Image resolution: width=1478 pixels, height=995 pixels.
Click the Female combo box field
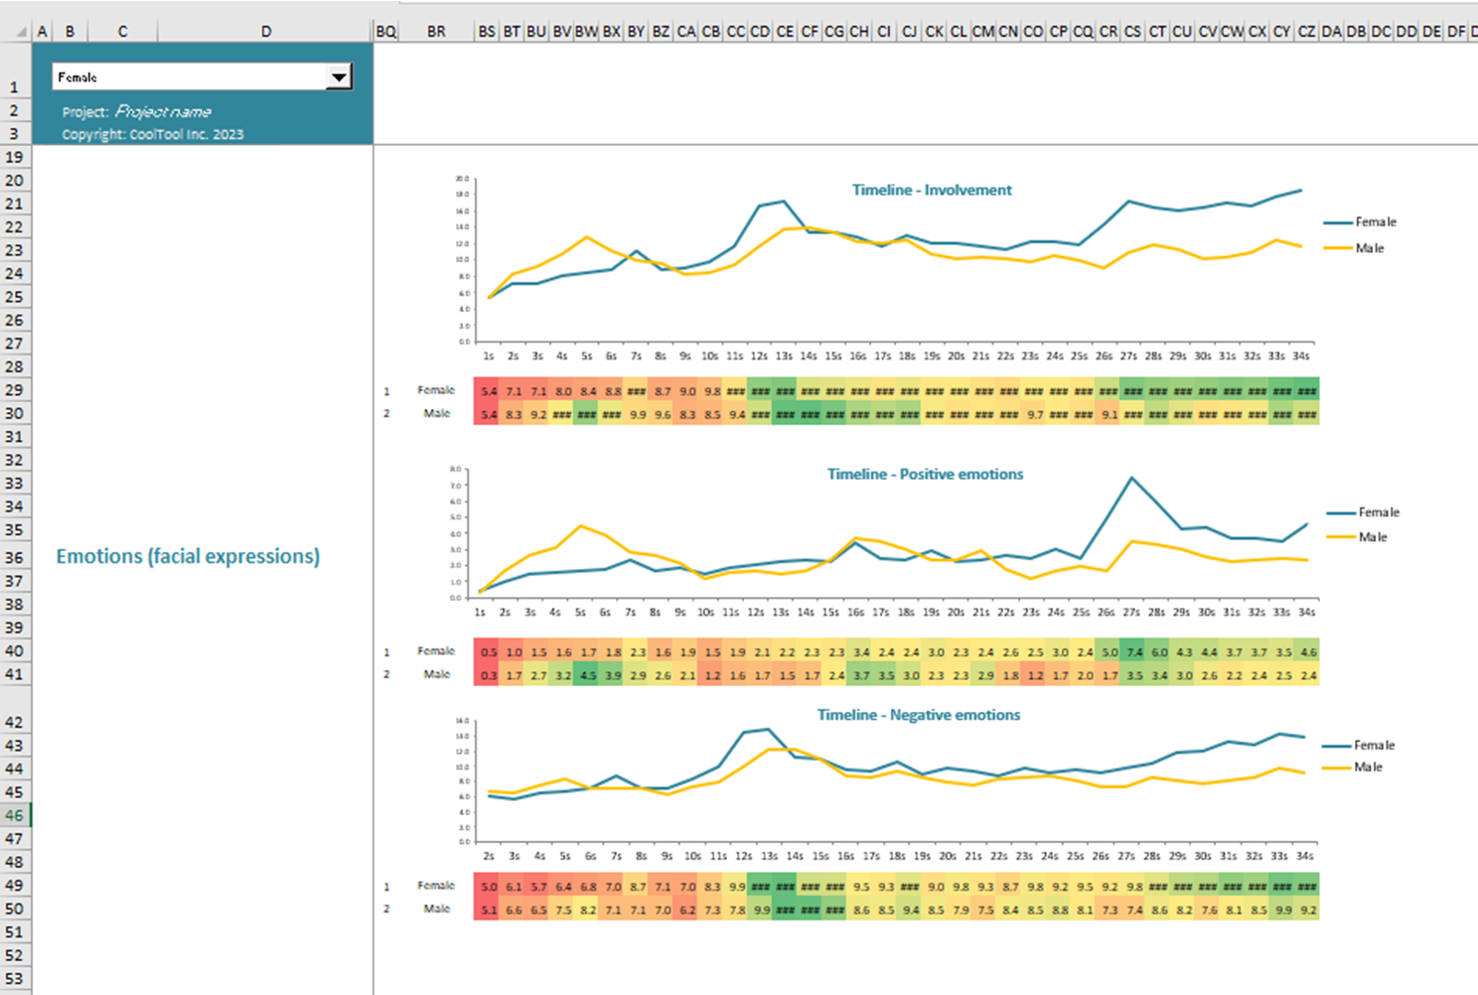(190, 77)
